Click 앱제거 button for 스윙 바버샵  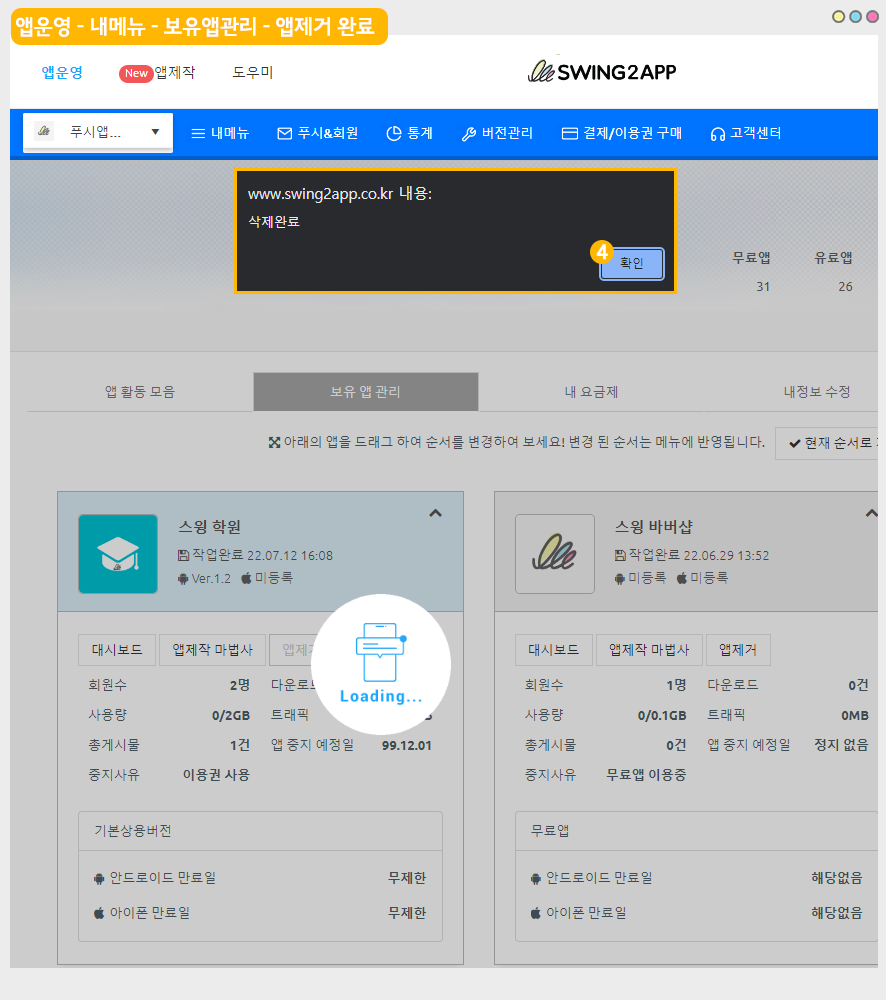(738, 650)
